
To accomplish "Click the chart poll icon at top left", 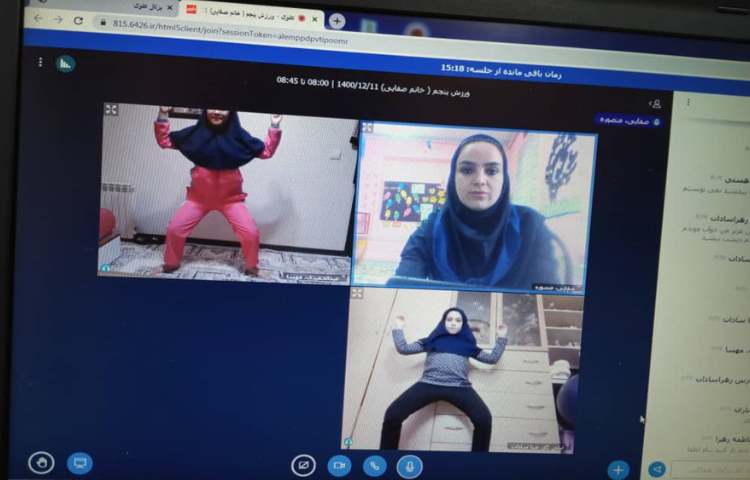I will pos(66,64).
